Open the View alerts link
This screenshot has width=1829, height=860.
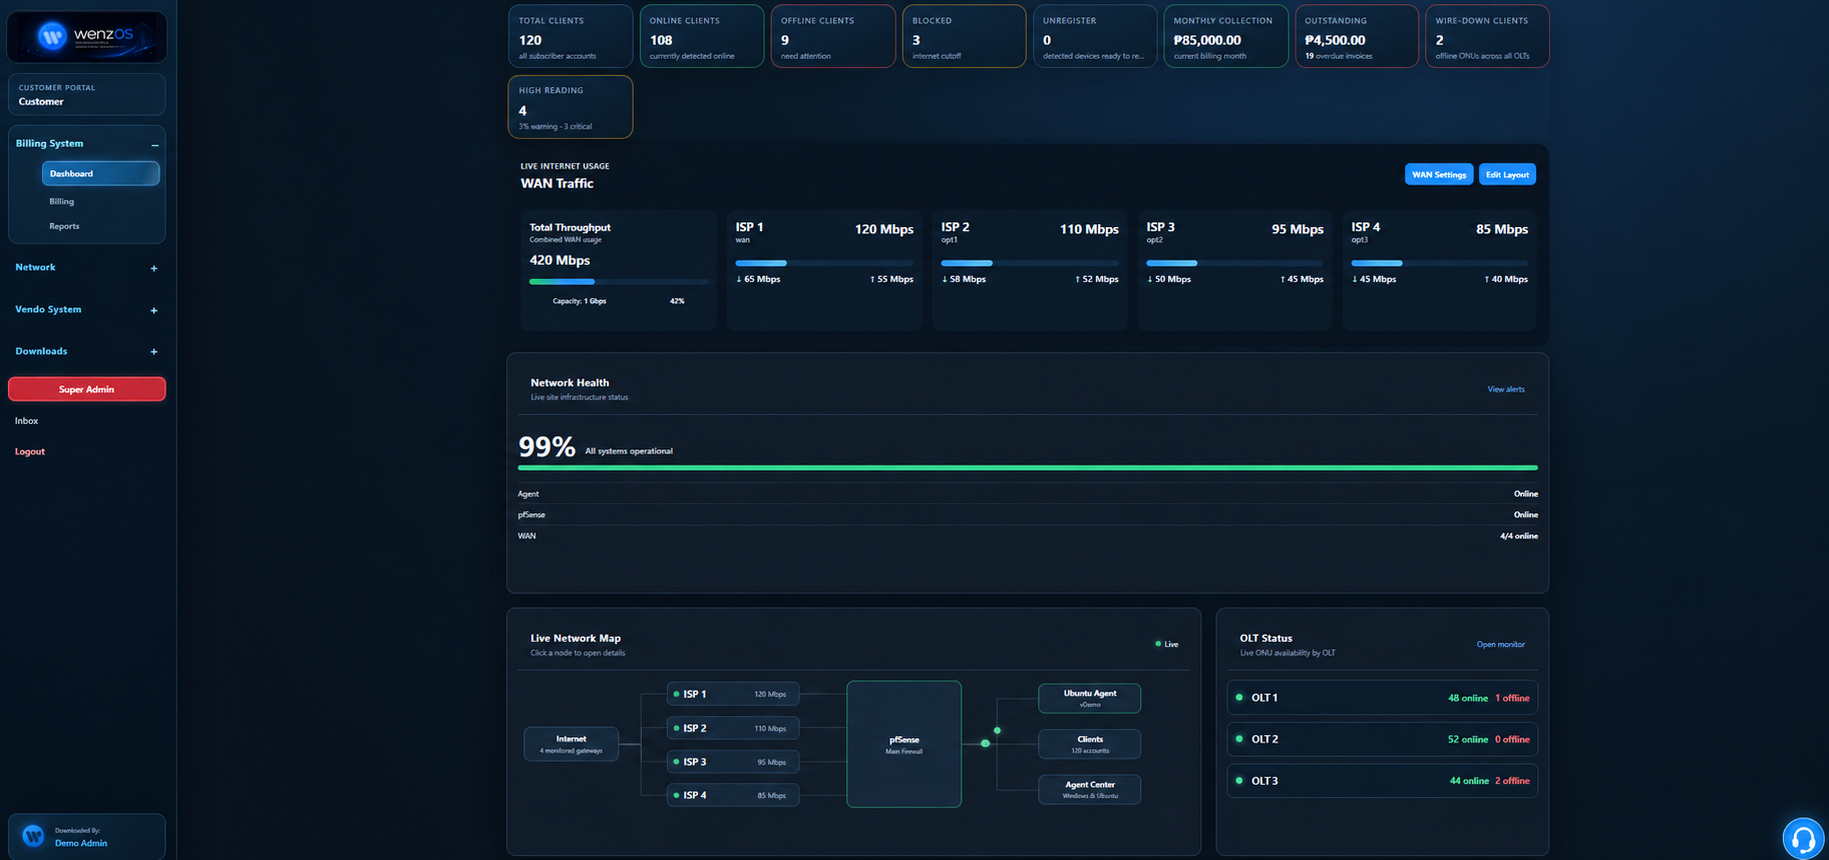1506,389
